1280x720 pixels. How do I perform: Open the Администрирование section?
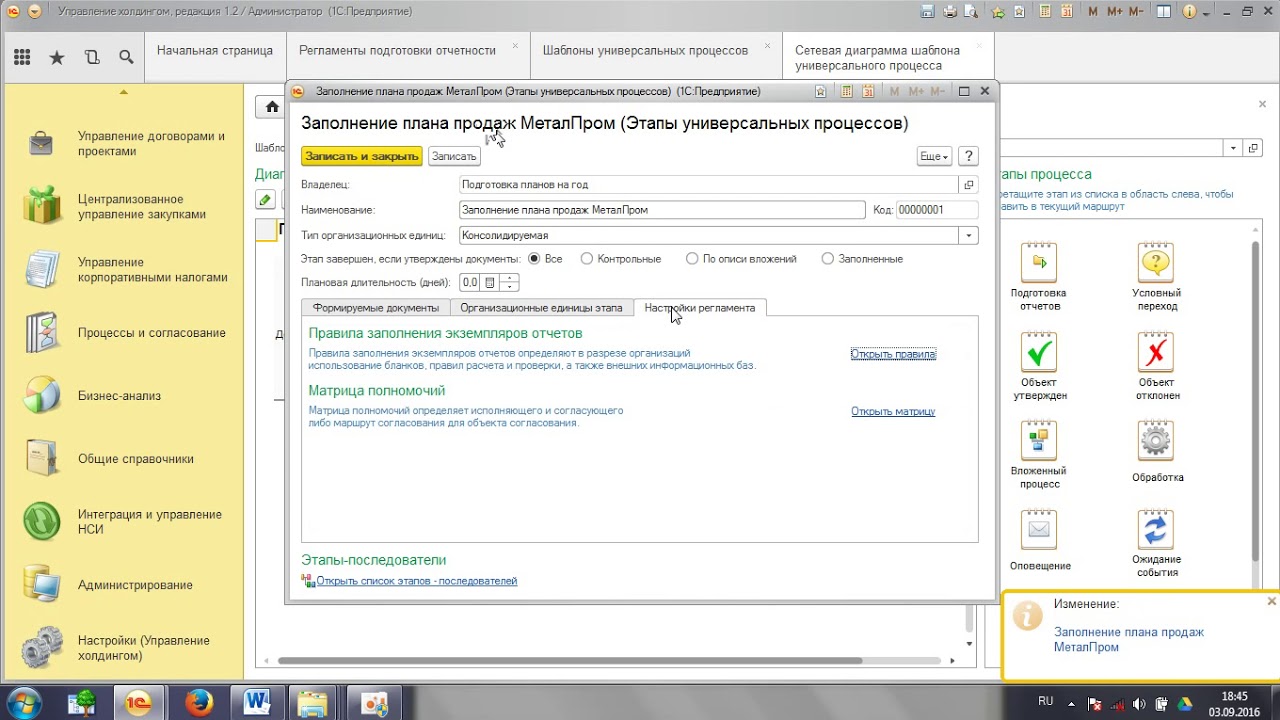tap(135, 585)
